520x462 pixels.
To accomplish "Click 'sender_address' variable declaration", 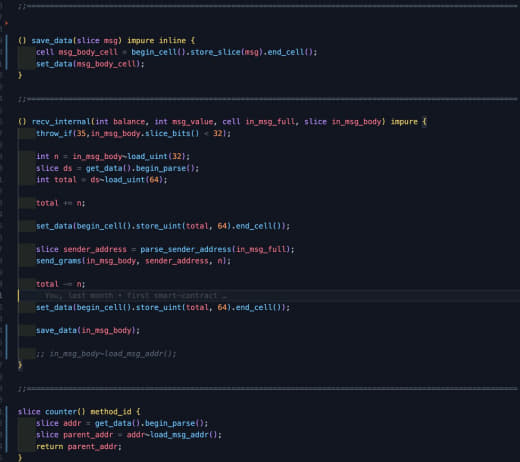I will 95,249.
